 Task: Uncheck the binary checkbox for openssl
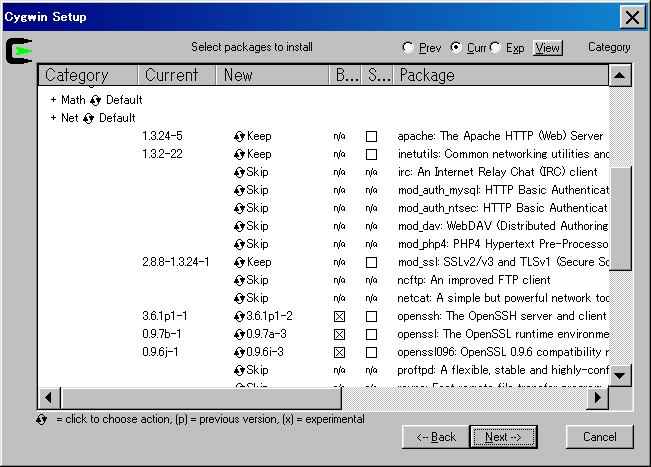pos(339,335)
